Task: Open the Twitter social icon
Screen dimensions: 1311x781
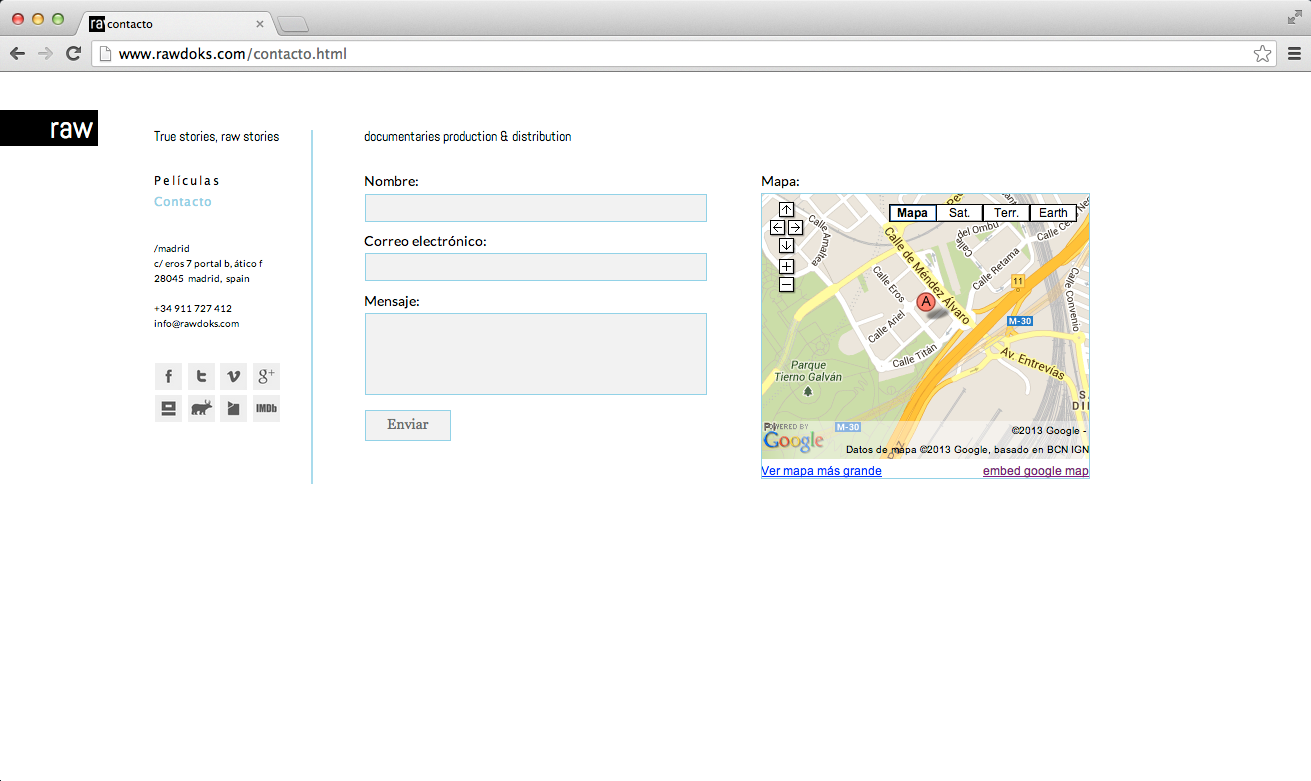Action: tap(201, 376)
